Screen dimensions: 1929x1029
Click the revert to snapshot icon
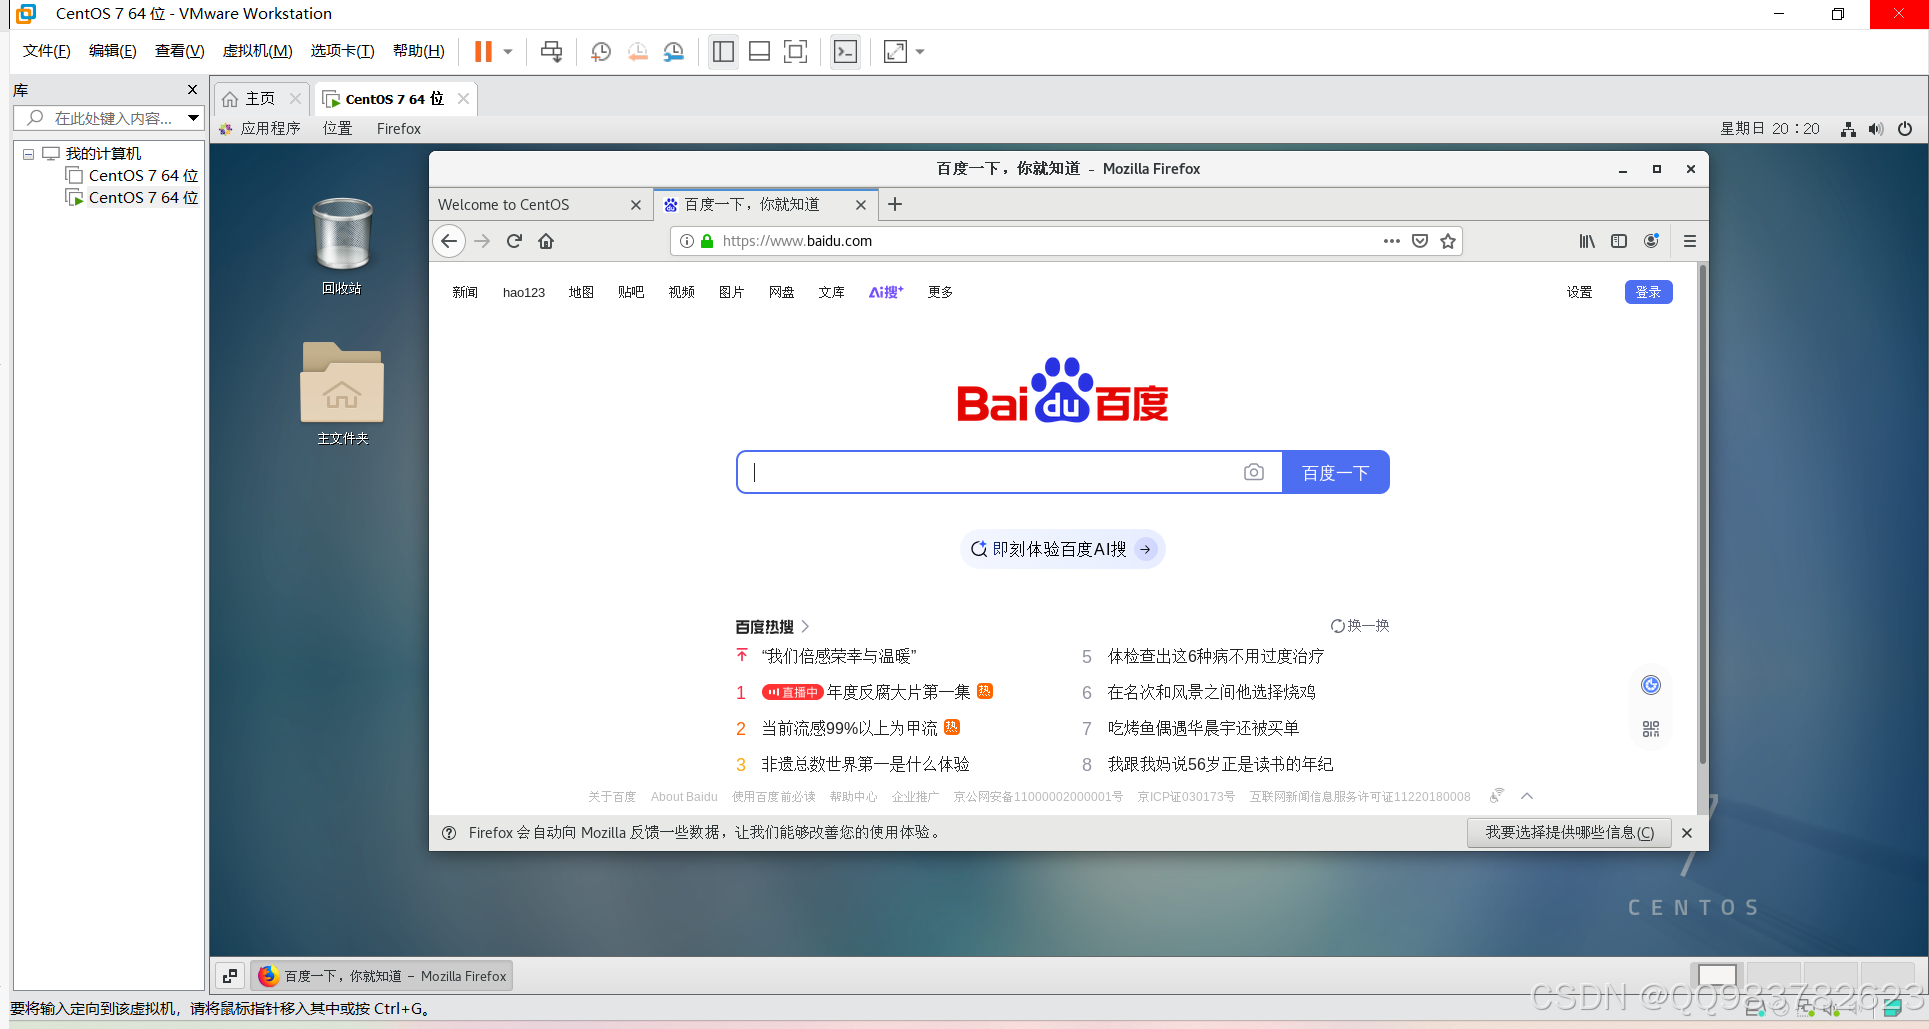(x=637, y=52)
